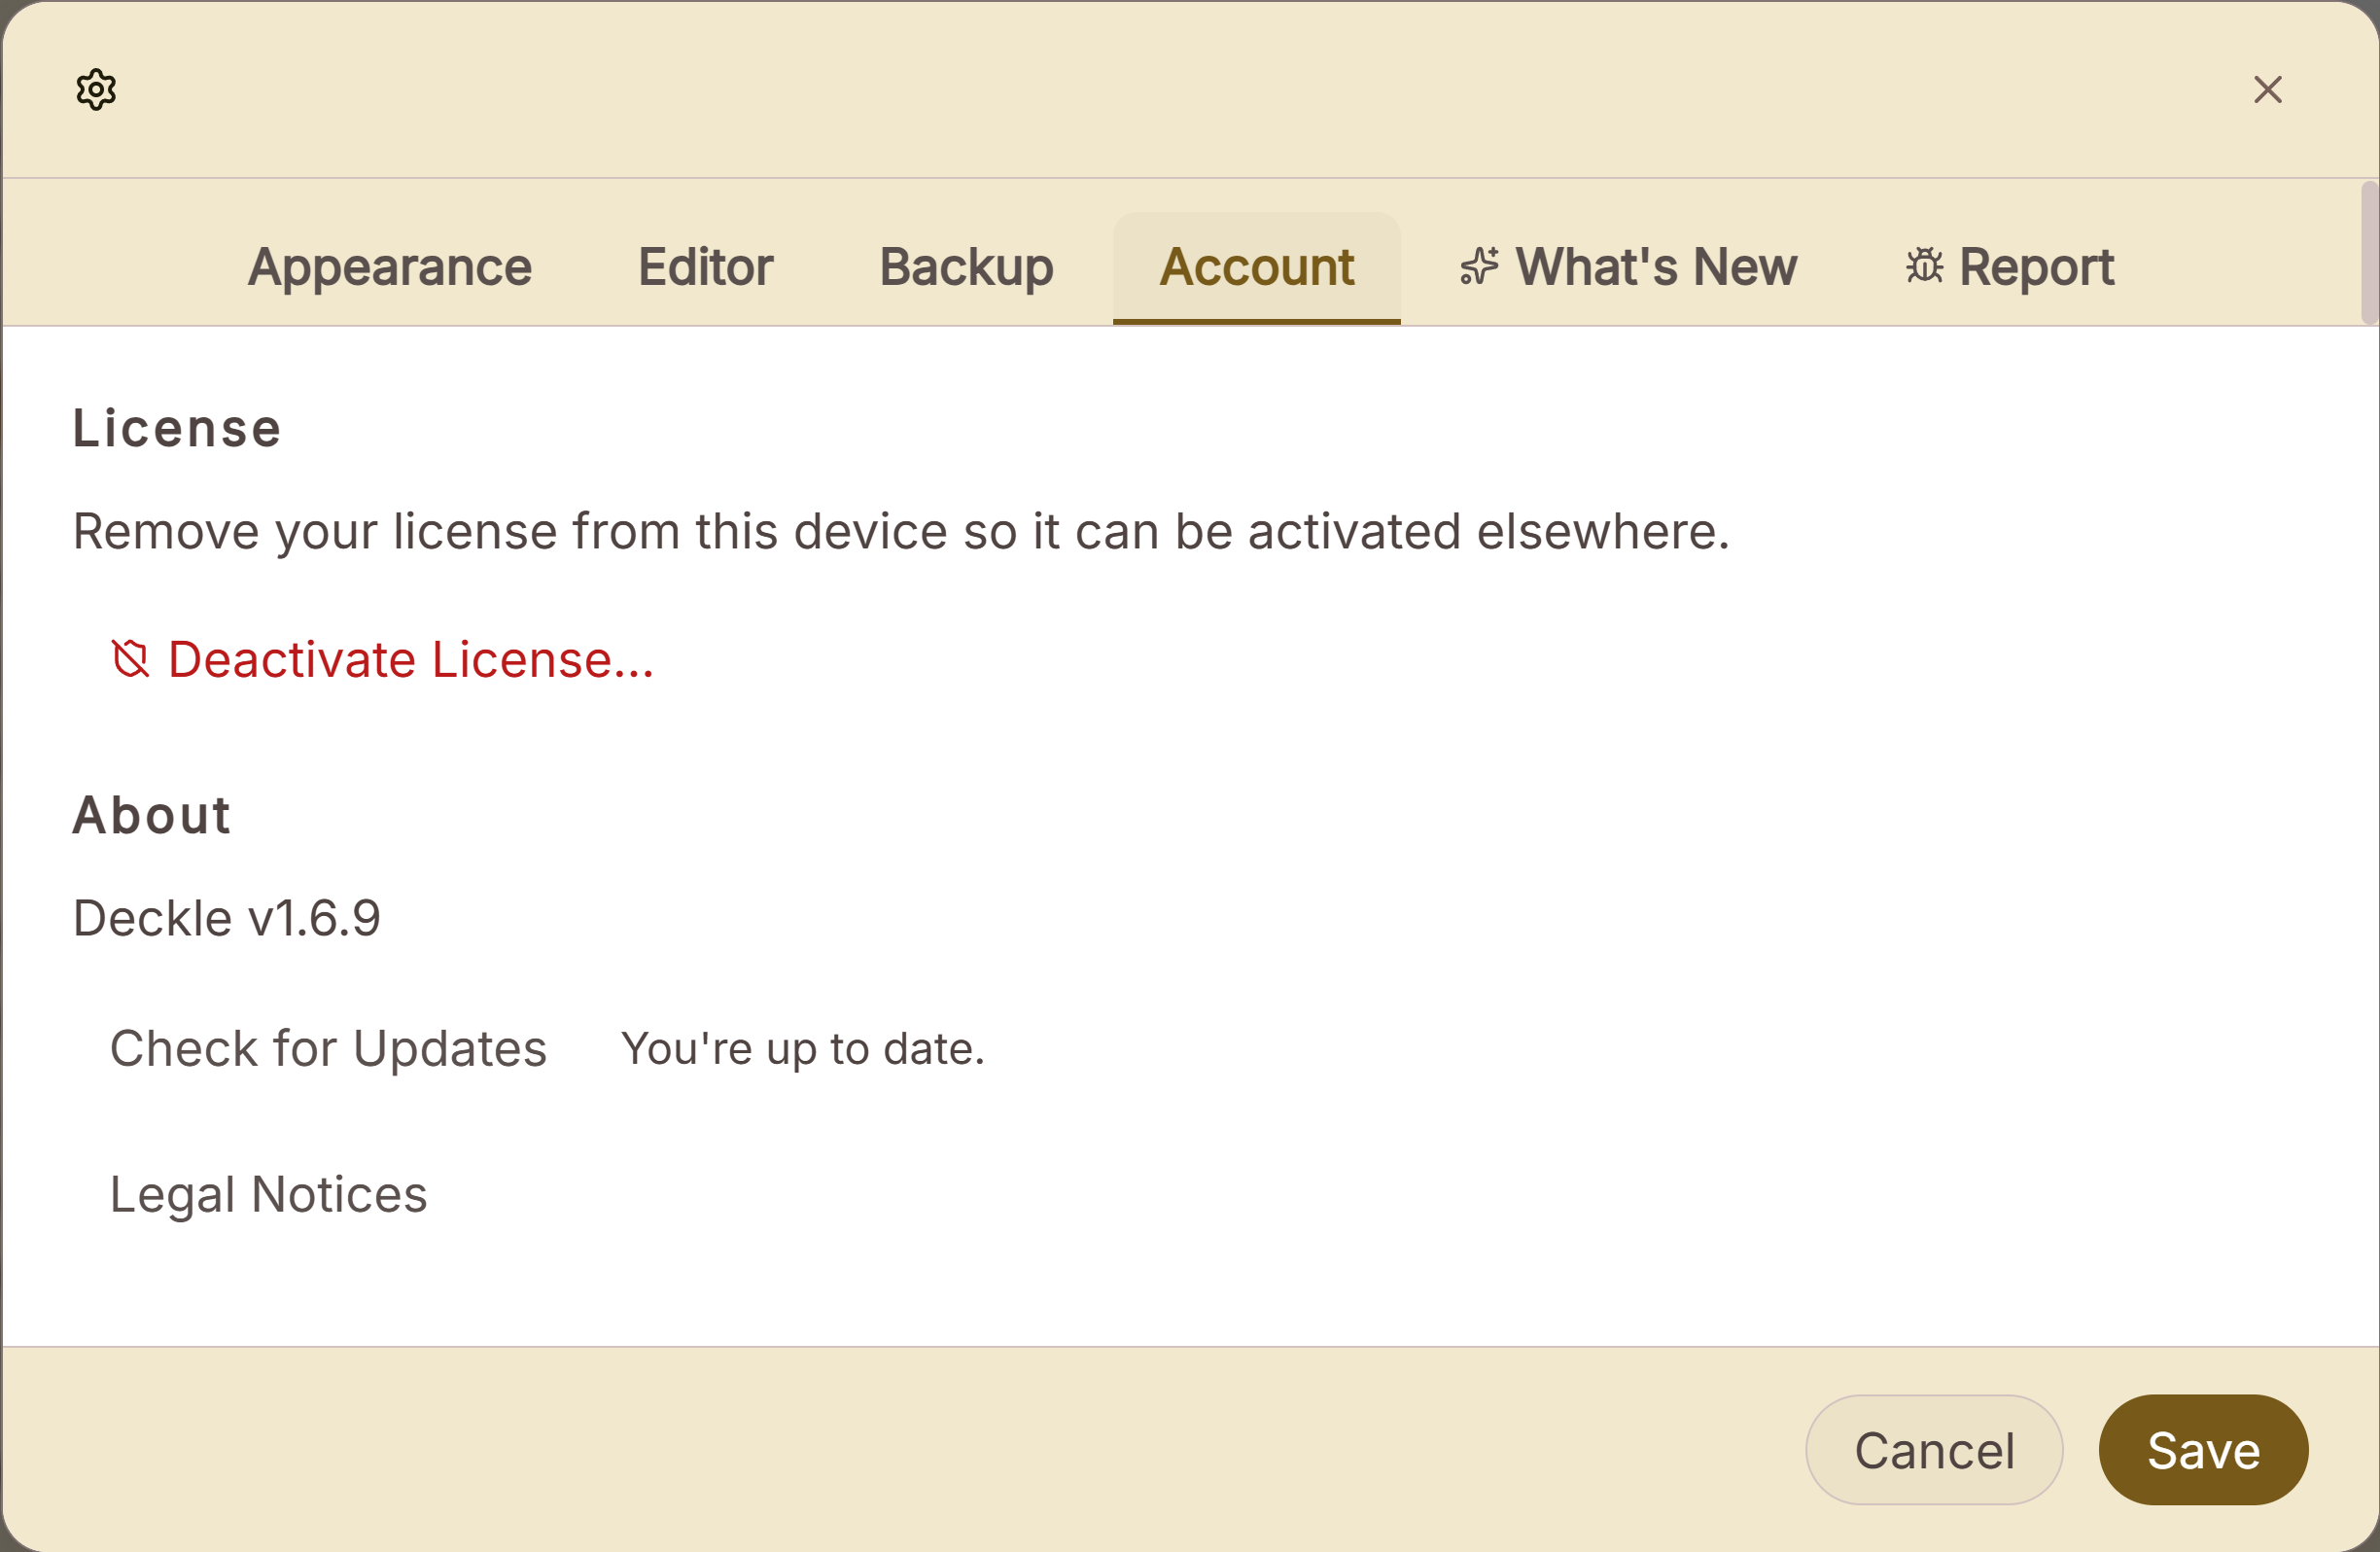Save the settings
The height and width of the screenshot is (1552, 2380).
pyautogui.click(x=2203, y=1450)
